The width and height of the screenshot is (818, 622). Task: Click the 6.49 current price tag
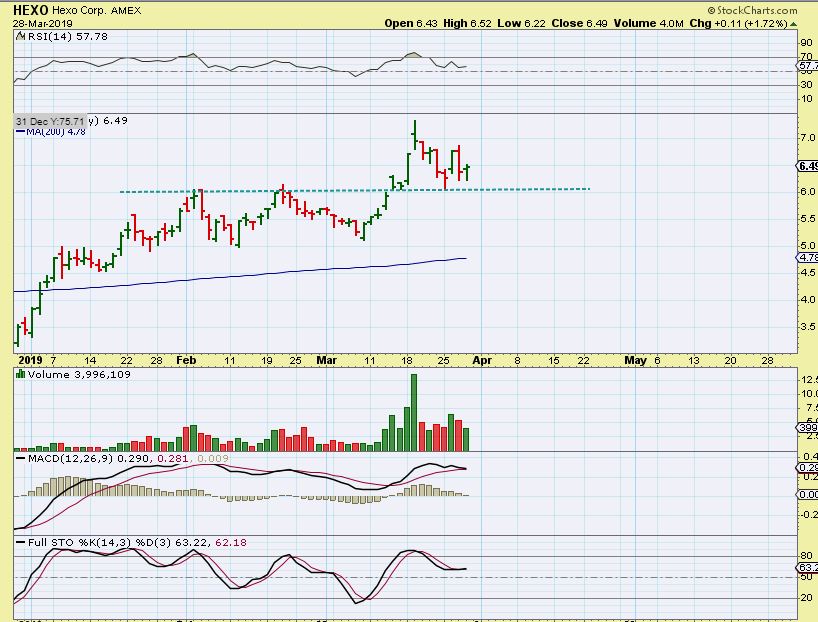[808, 166]
